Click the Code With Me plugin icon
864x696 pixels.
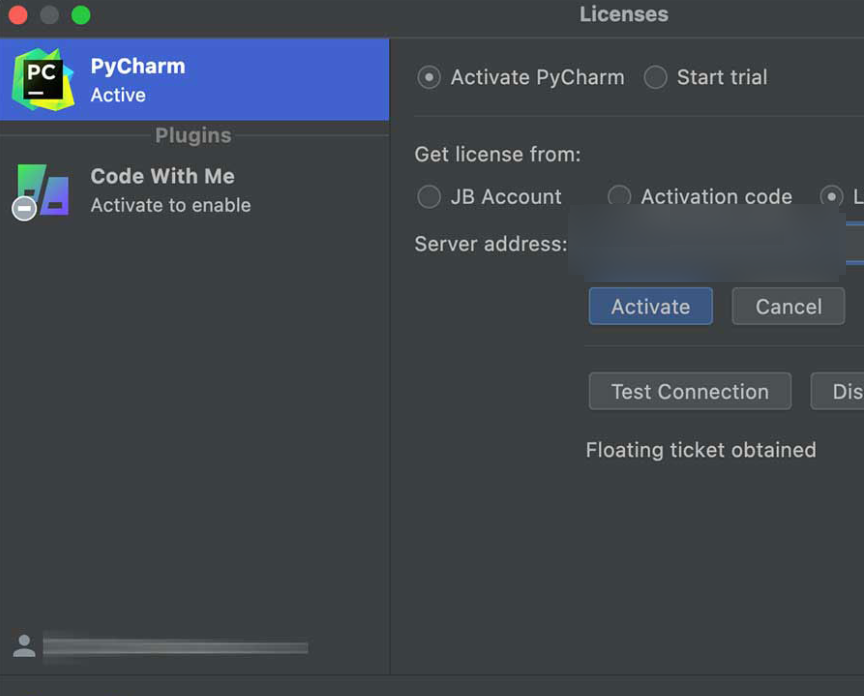(x=45, y=189)
